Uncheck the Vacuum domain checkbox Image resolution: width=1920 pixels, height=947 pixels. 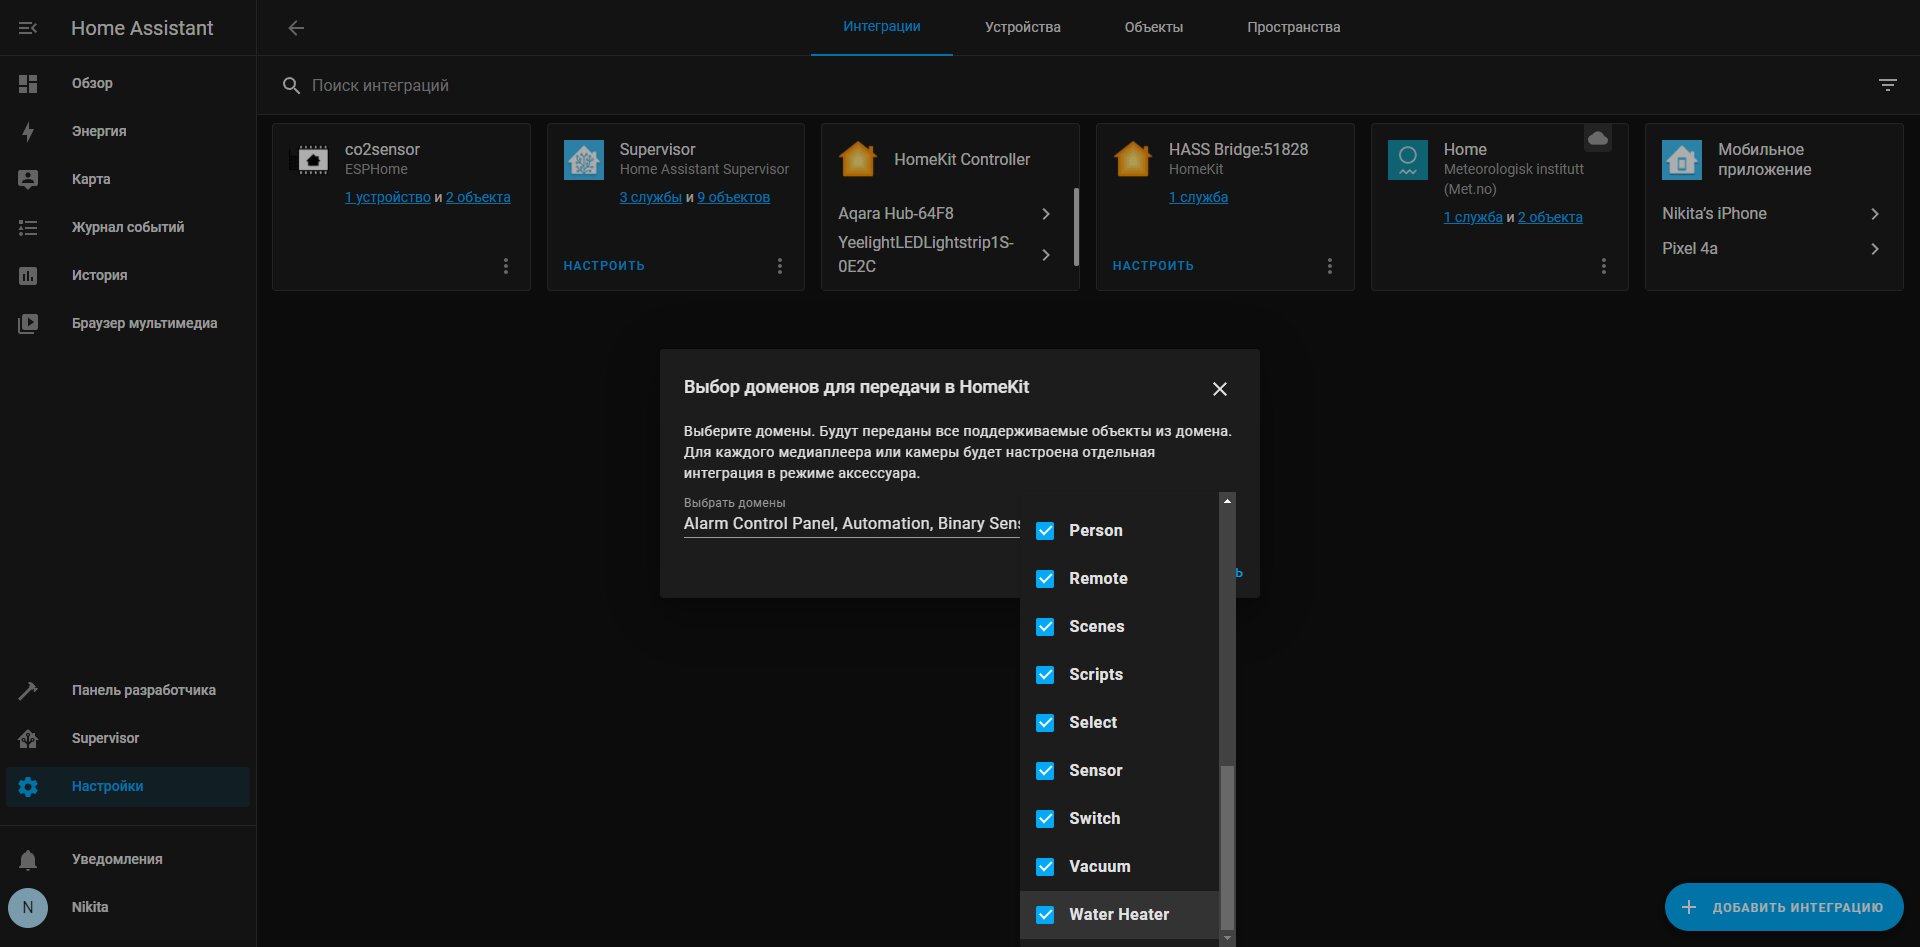[x=1045, y=867]
